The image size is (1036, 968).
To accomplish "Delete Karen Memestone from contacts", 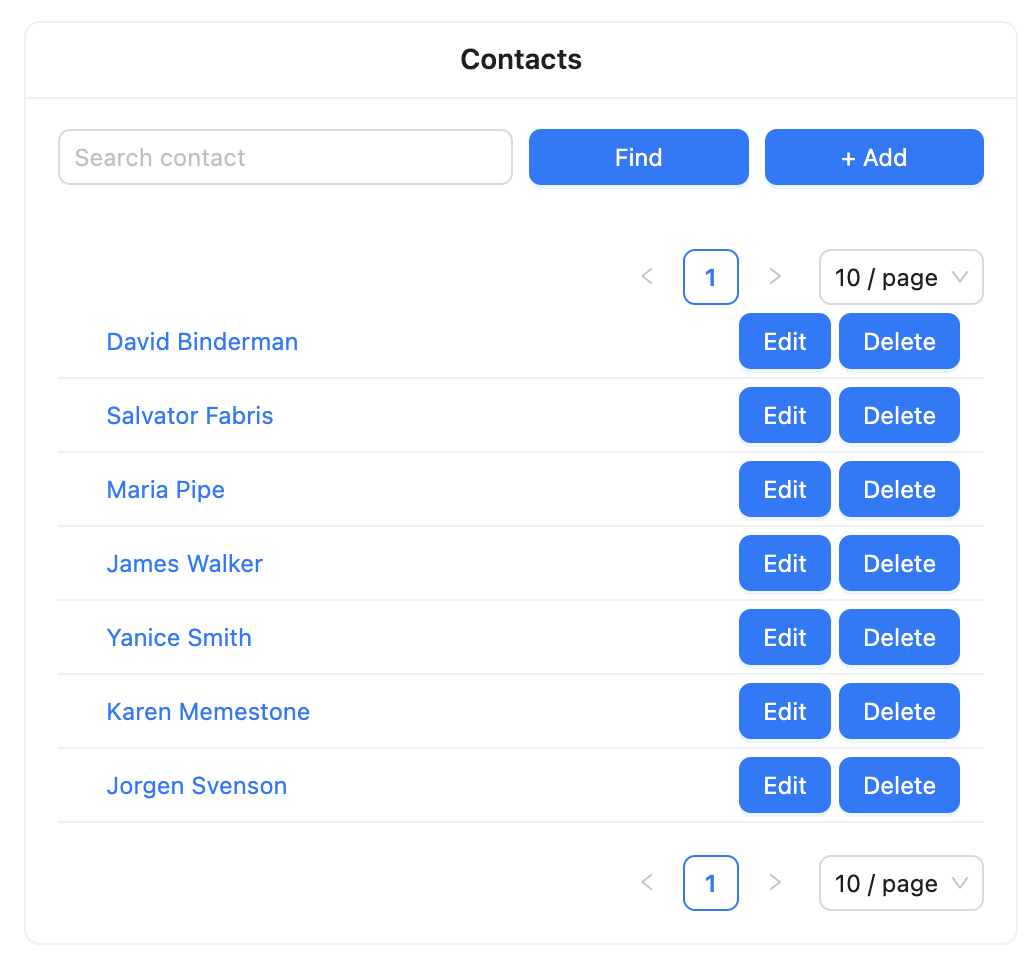I will (x=899, y=712).
